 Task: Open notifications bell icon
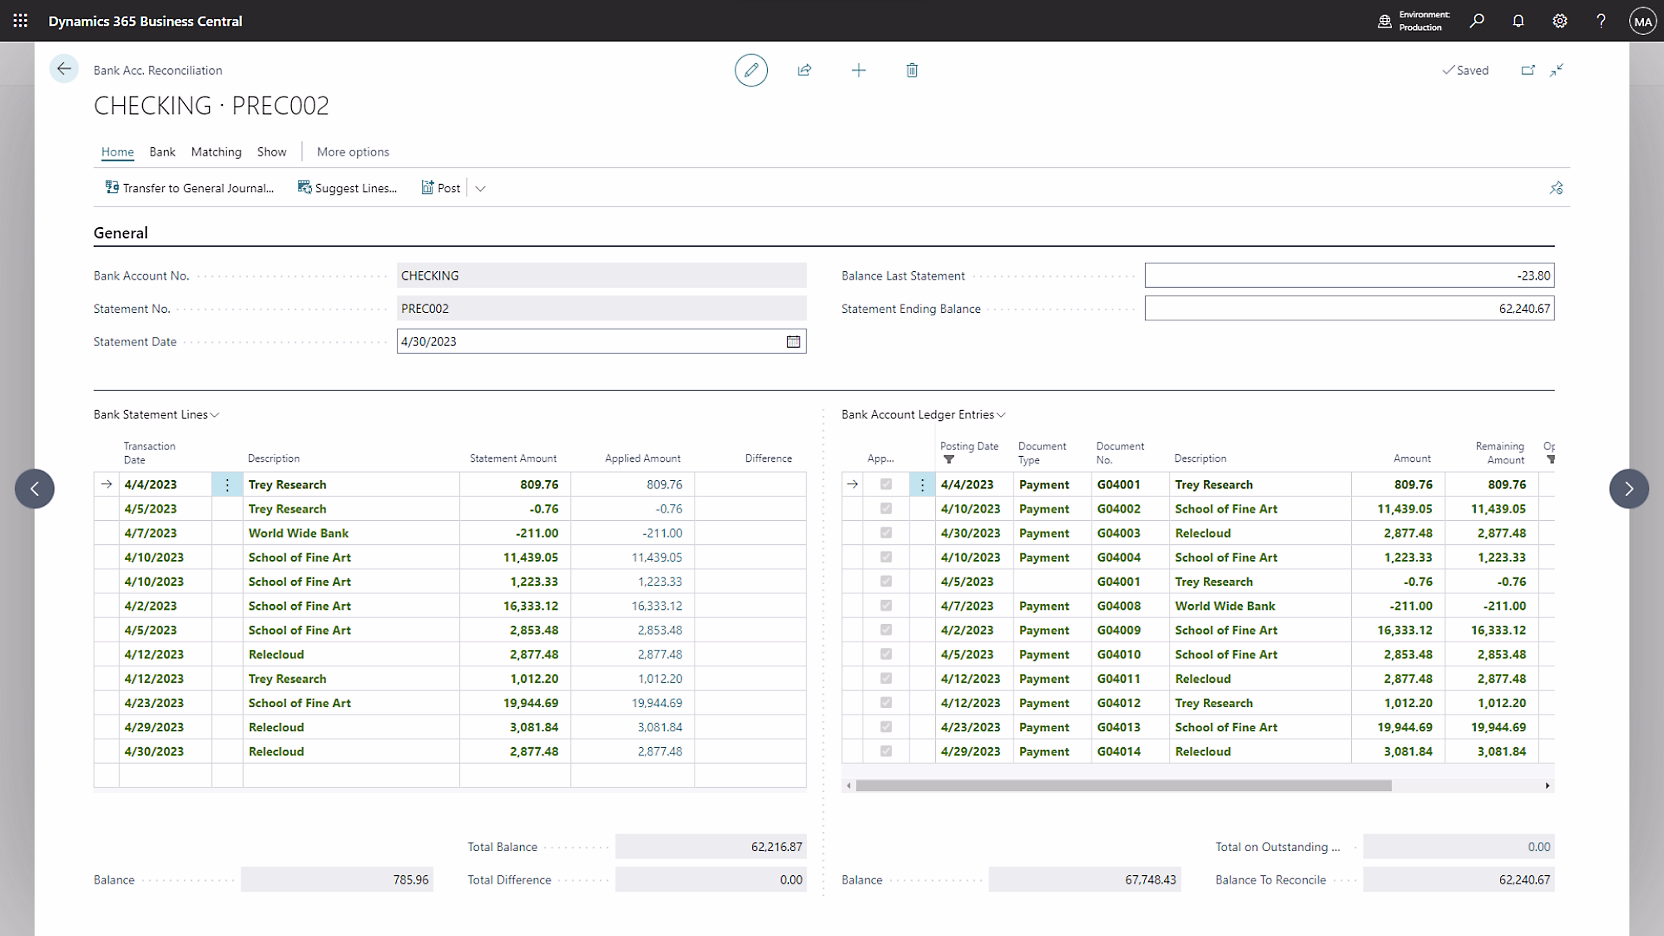[x=1518, y=20]
